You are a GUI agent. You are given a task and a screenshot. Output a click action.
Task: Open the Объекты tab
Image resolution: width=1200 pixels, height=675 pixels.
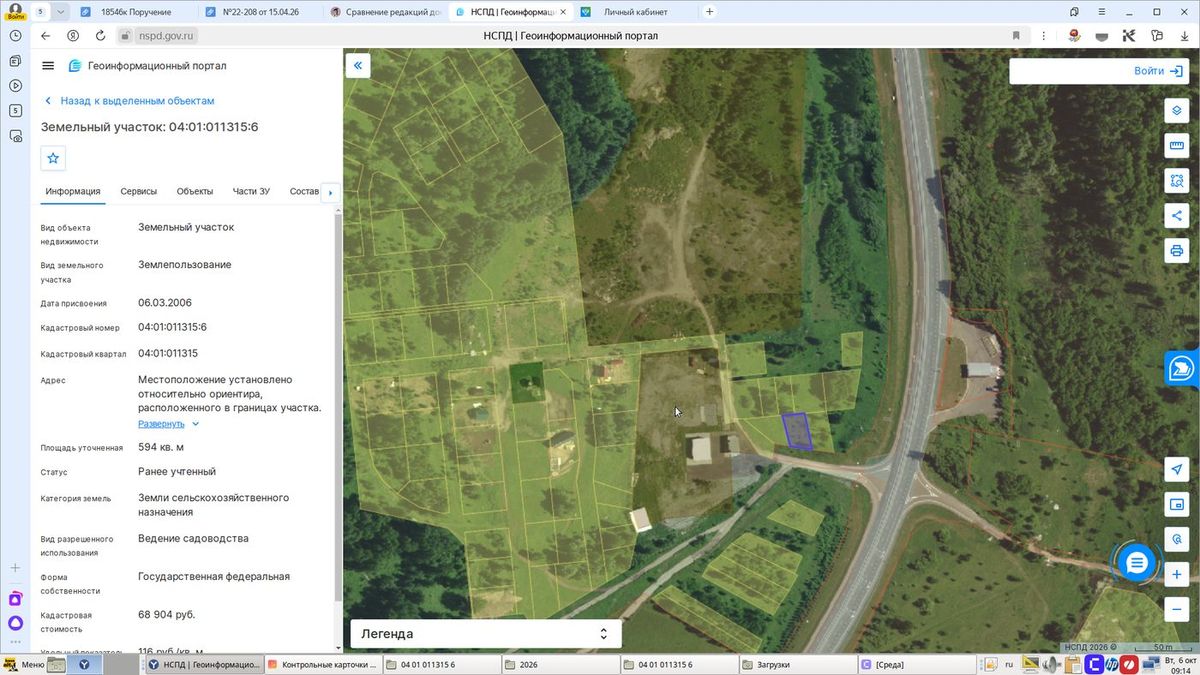tap(195, 191)
